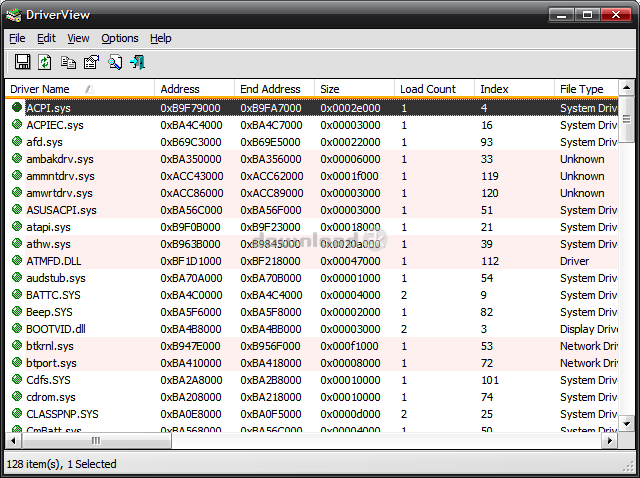
Task: Sort by the Load Count column header
Action: point(435,89)
